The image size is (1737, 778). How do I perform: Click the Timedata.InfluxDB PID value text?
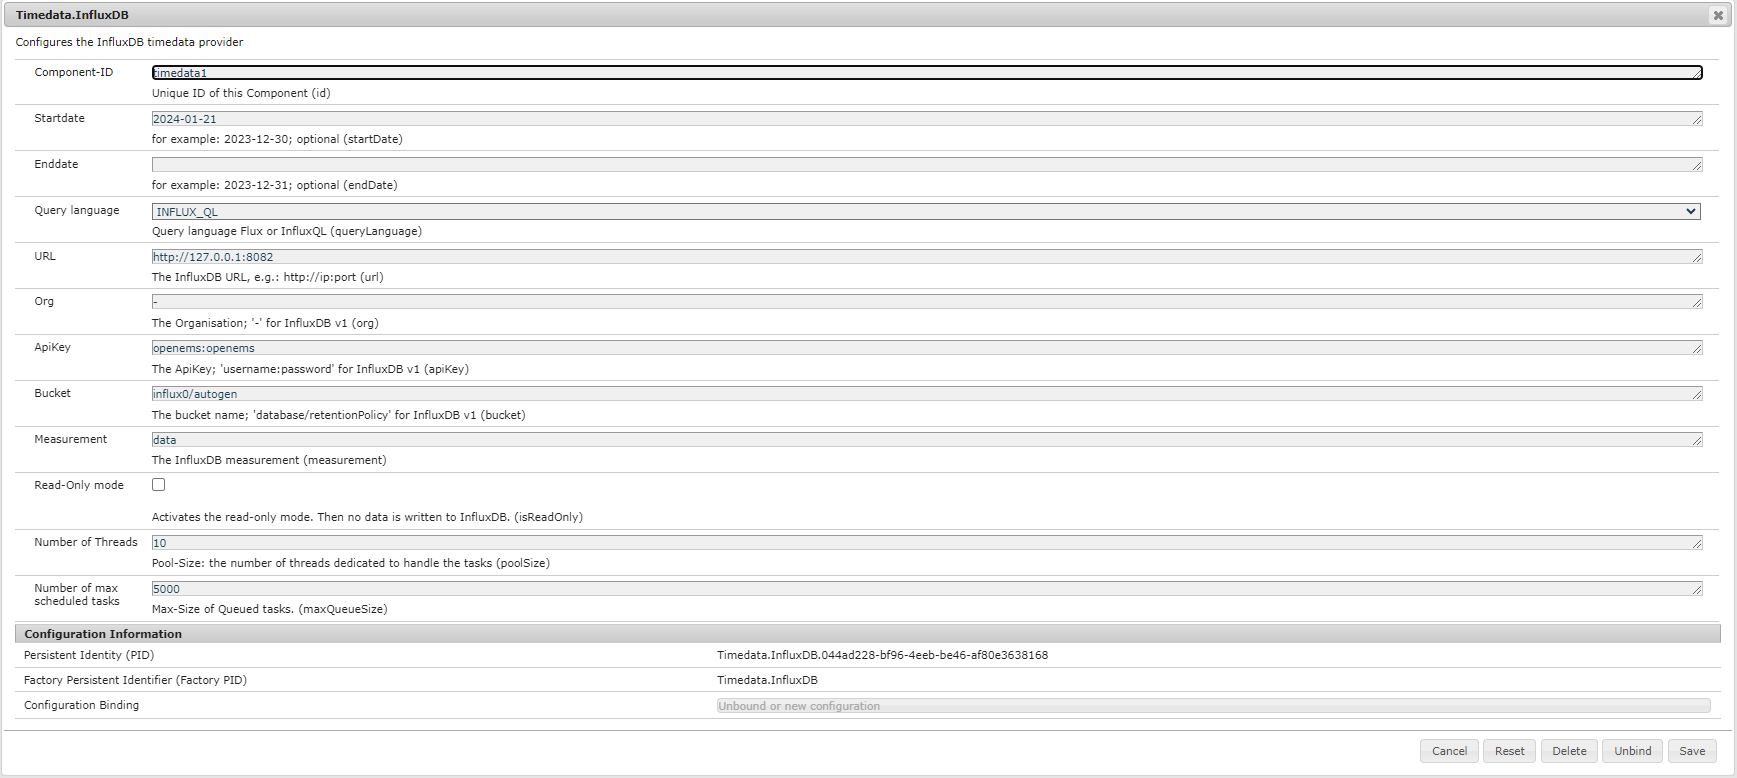pos(882,655)
